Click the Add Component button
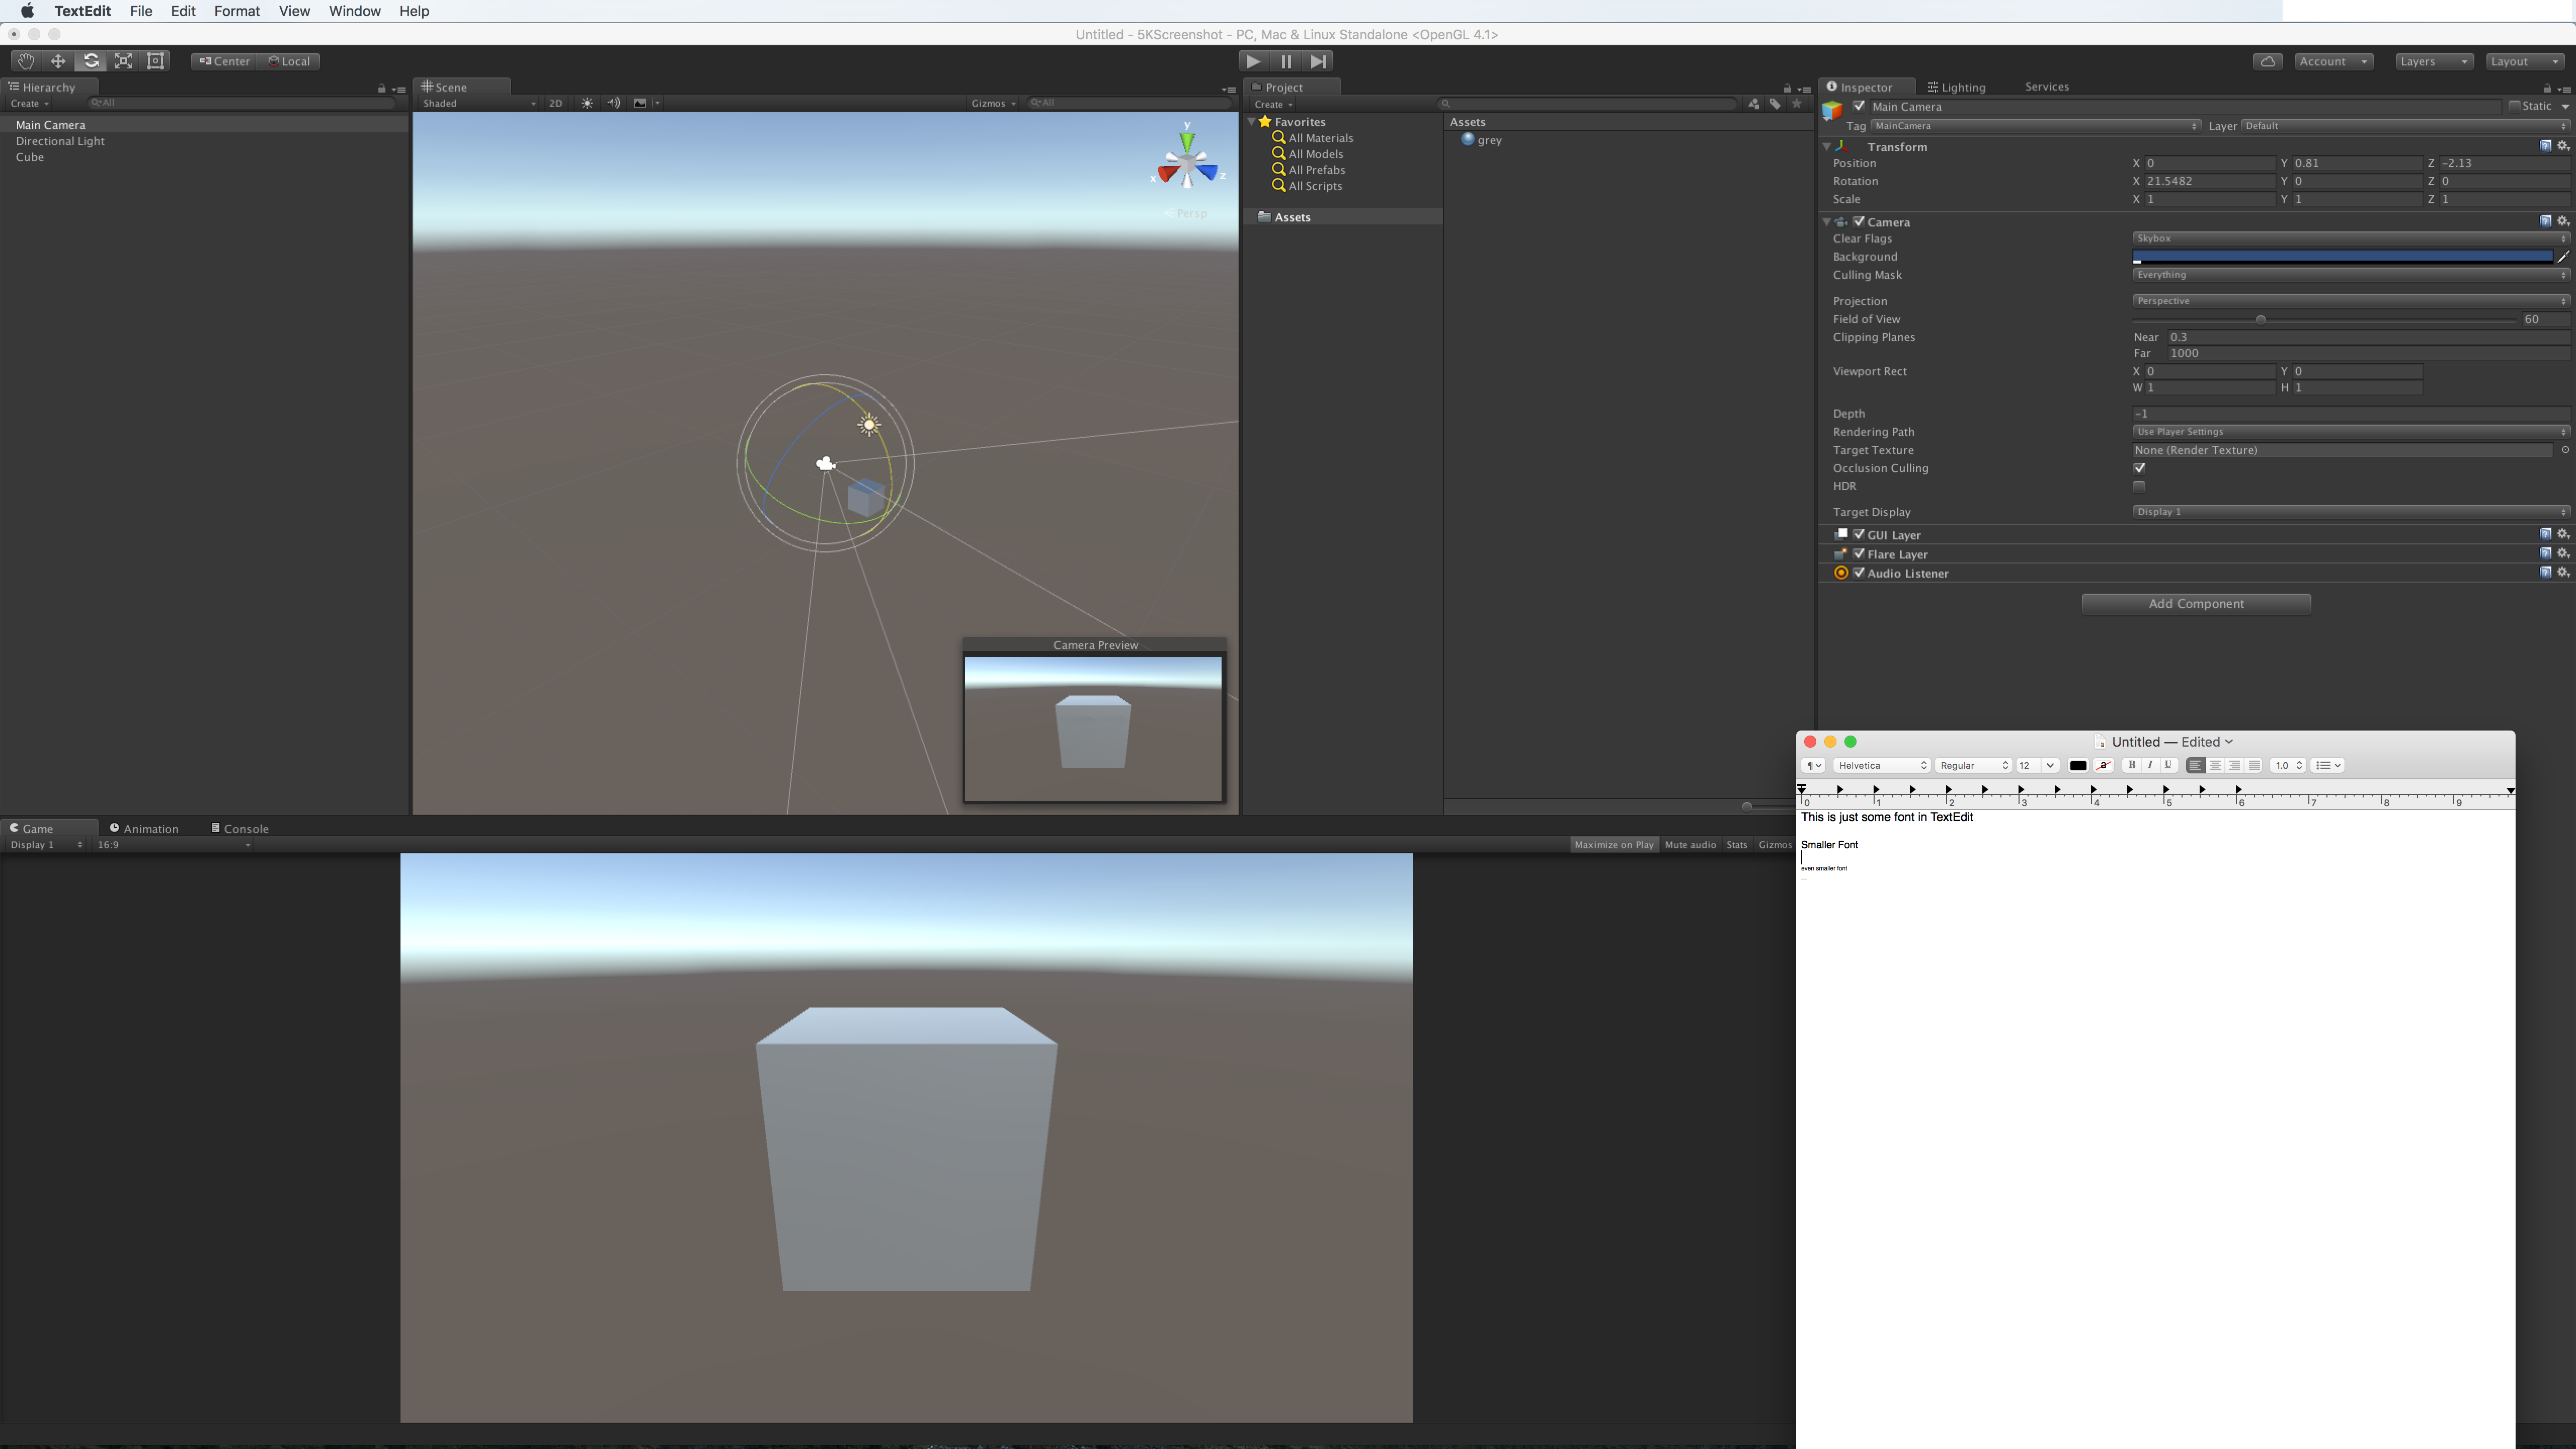The image size is (2576, 1449). tap(2195, 603)
